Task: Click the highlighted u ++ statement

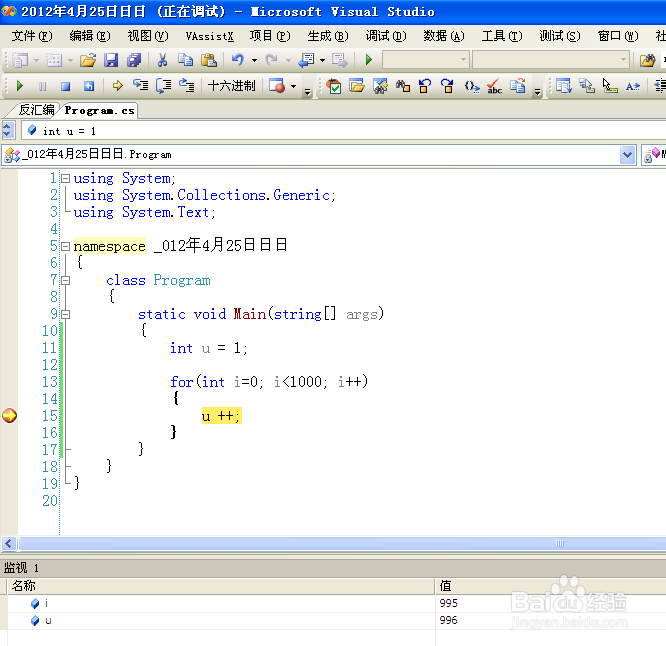Action: click(x=221, y=416)
